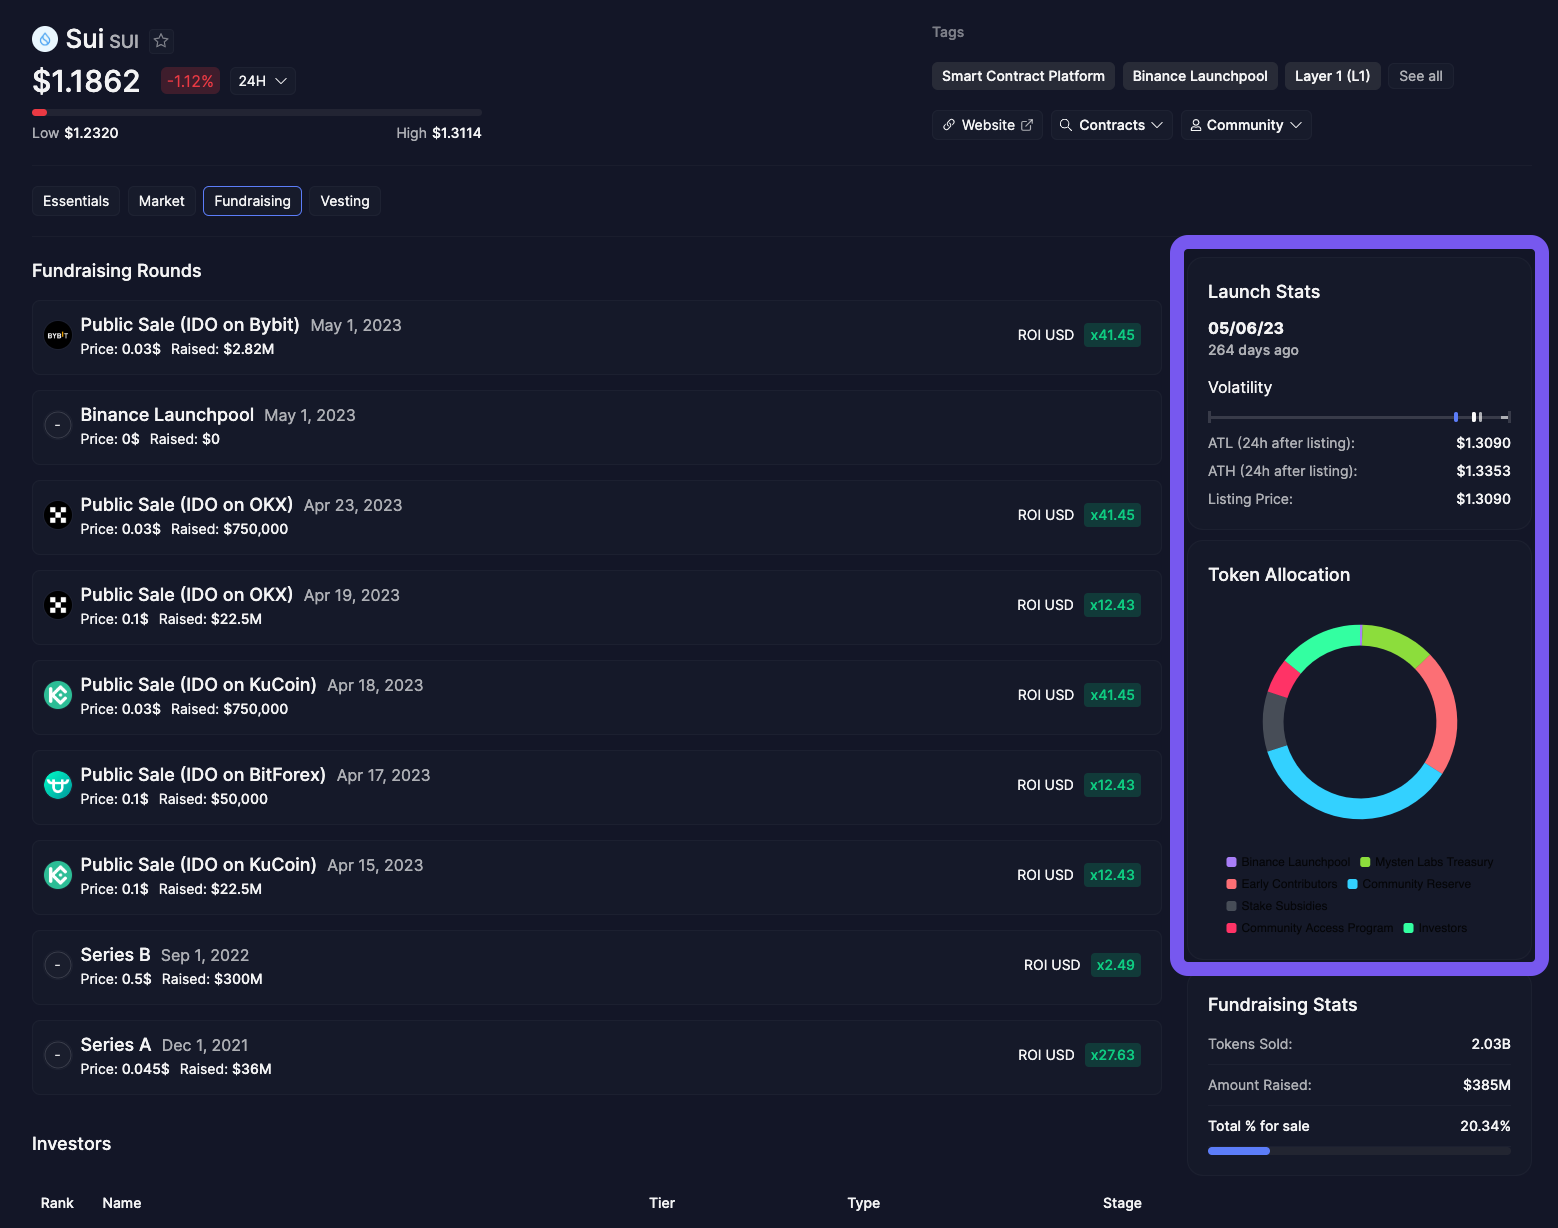Click the BitForex logo icon
1558x1228 pixels.
pos(58,785)
